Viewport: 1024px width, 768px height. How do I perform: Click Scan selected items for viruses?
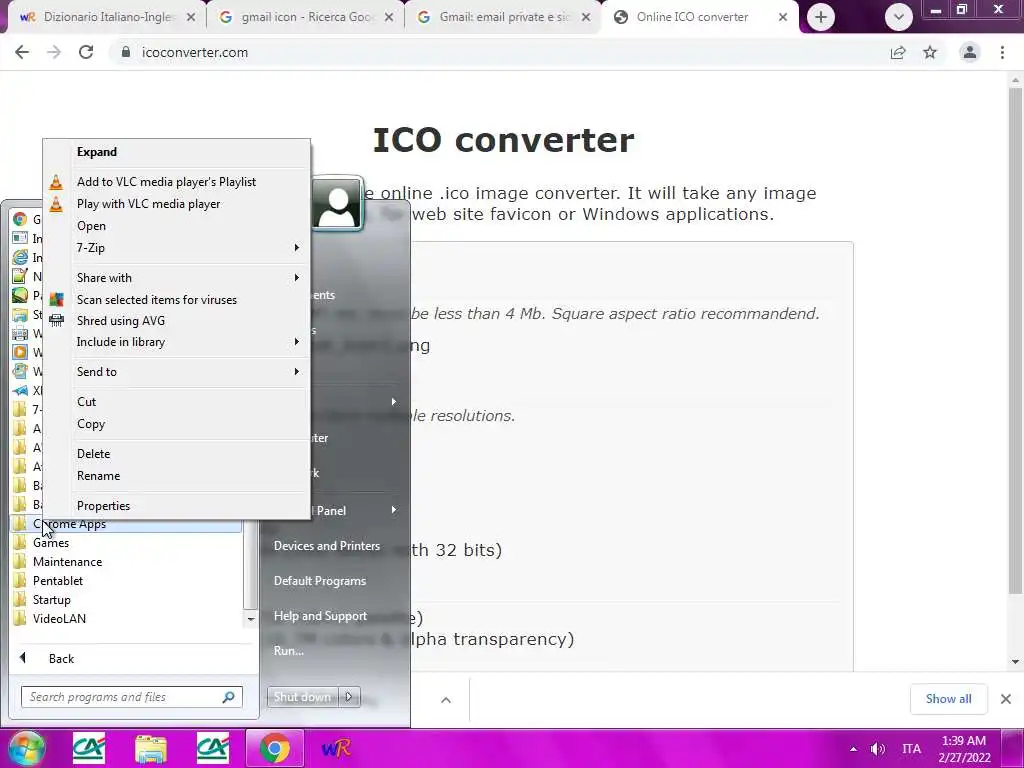pyautogui.click(x=157, y=300)
